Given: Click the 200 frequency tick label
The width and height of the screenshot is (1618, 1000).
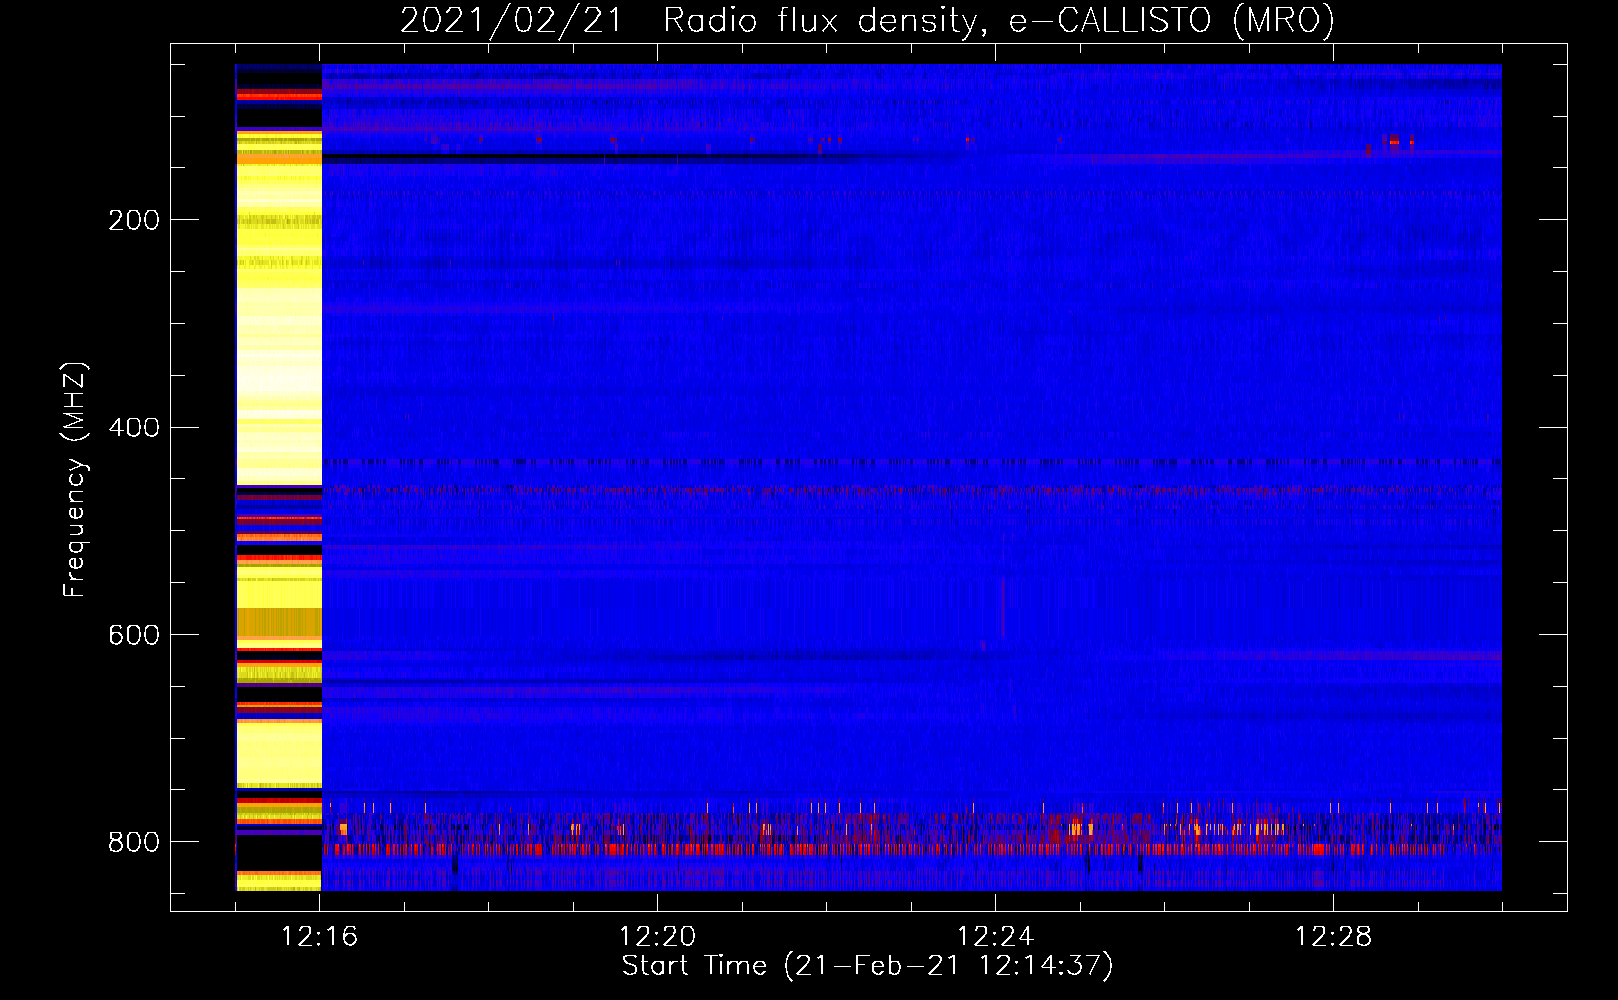Looking at the screenshot, I should [x=134, y=220].
